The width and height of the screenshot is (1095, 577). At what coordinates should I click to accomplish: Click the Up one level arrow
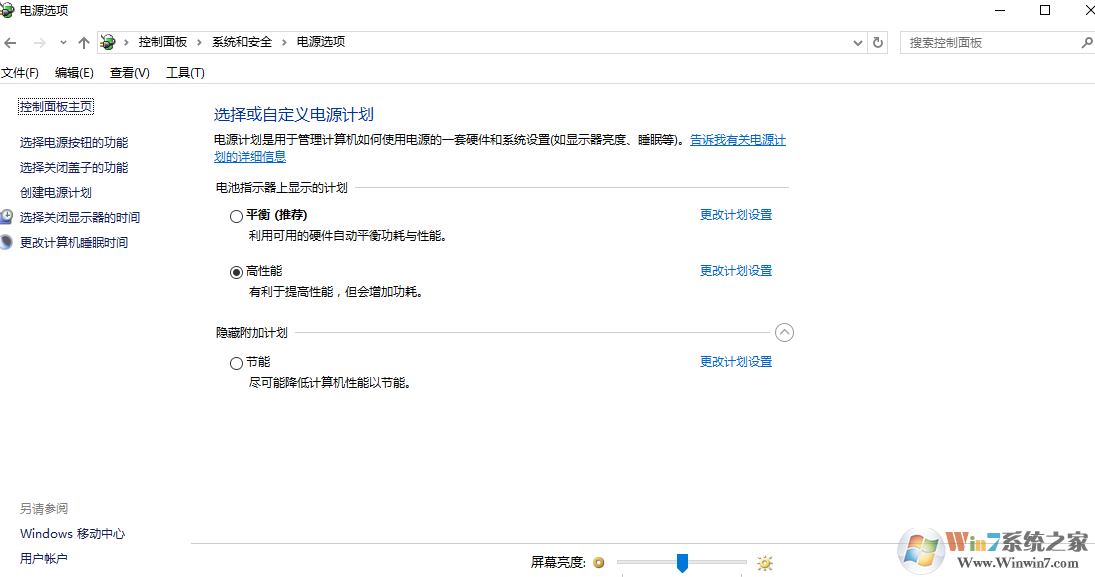point(83,42)
